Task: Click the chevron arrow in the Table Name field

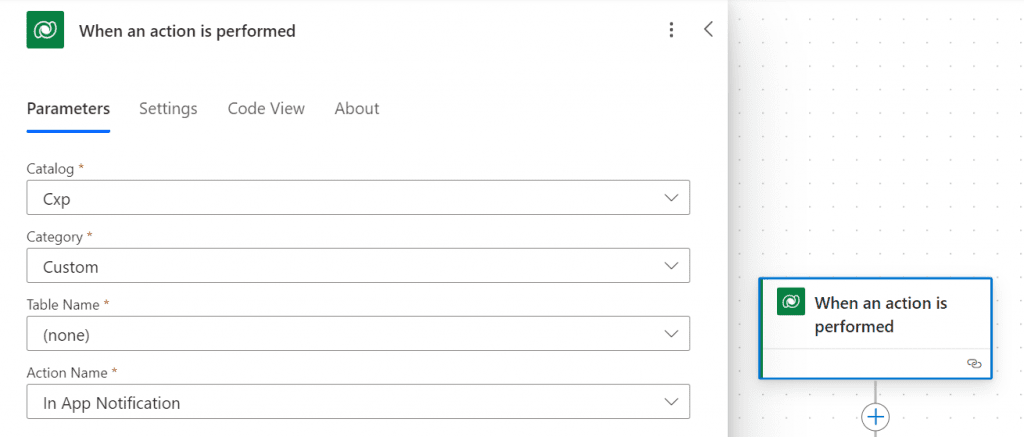Action: pos(671,334)
